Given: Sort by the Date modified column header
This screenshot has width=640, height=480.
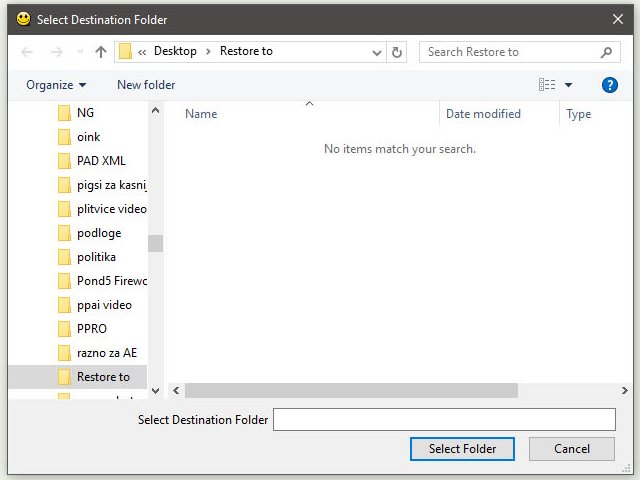Looking at the screenshot, I should 483,114.
